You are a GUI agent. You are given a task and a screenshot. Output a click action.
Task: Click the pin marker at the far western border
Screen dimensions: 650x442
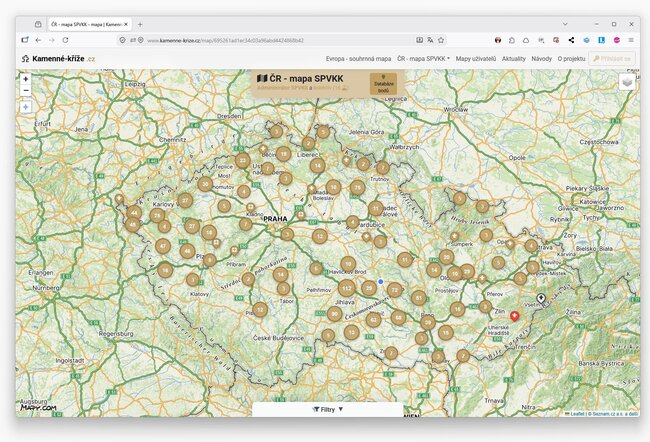click(x=119, y=199)
